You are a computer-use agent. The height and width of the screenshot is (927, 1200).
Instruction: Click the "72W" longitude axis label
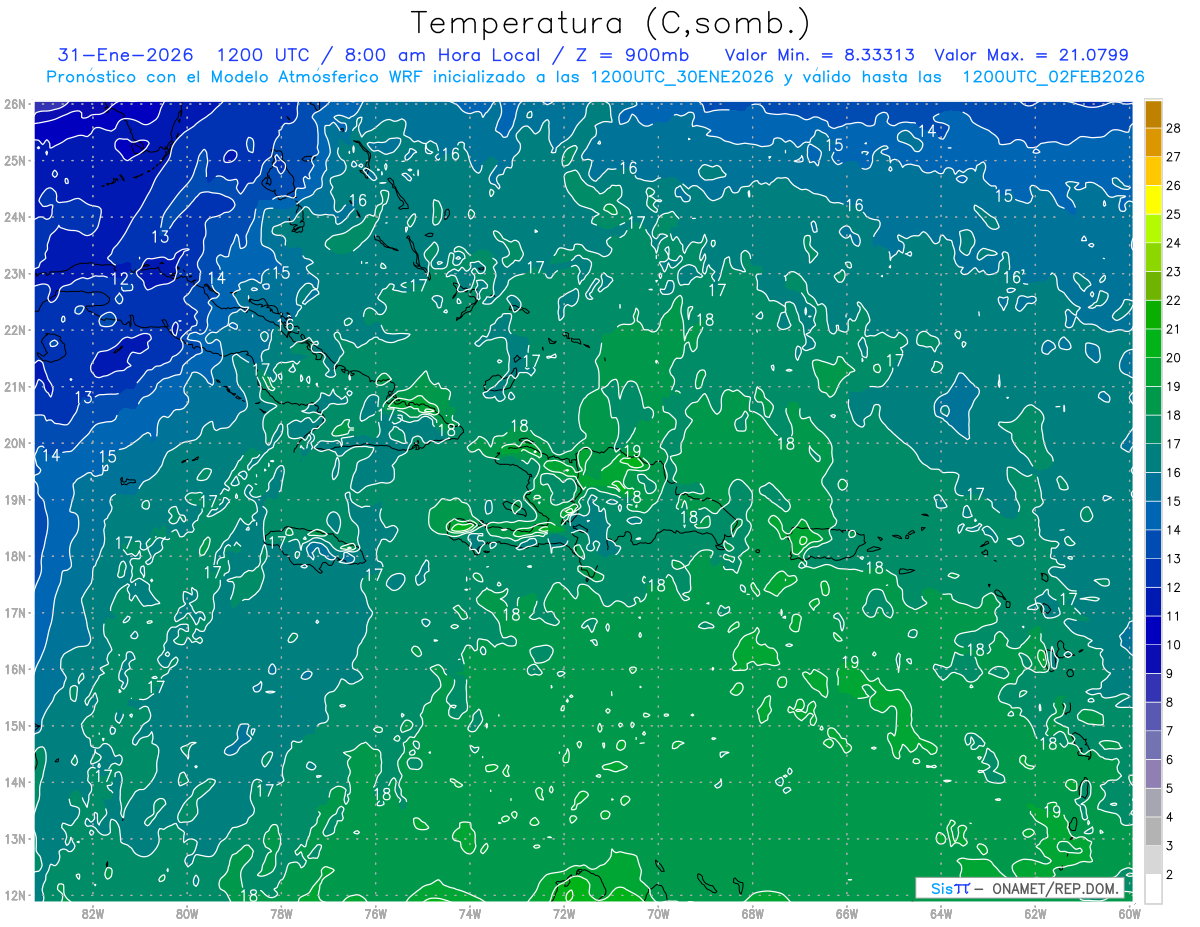click(x=564, y=914)
